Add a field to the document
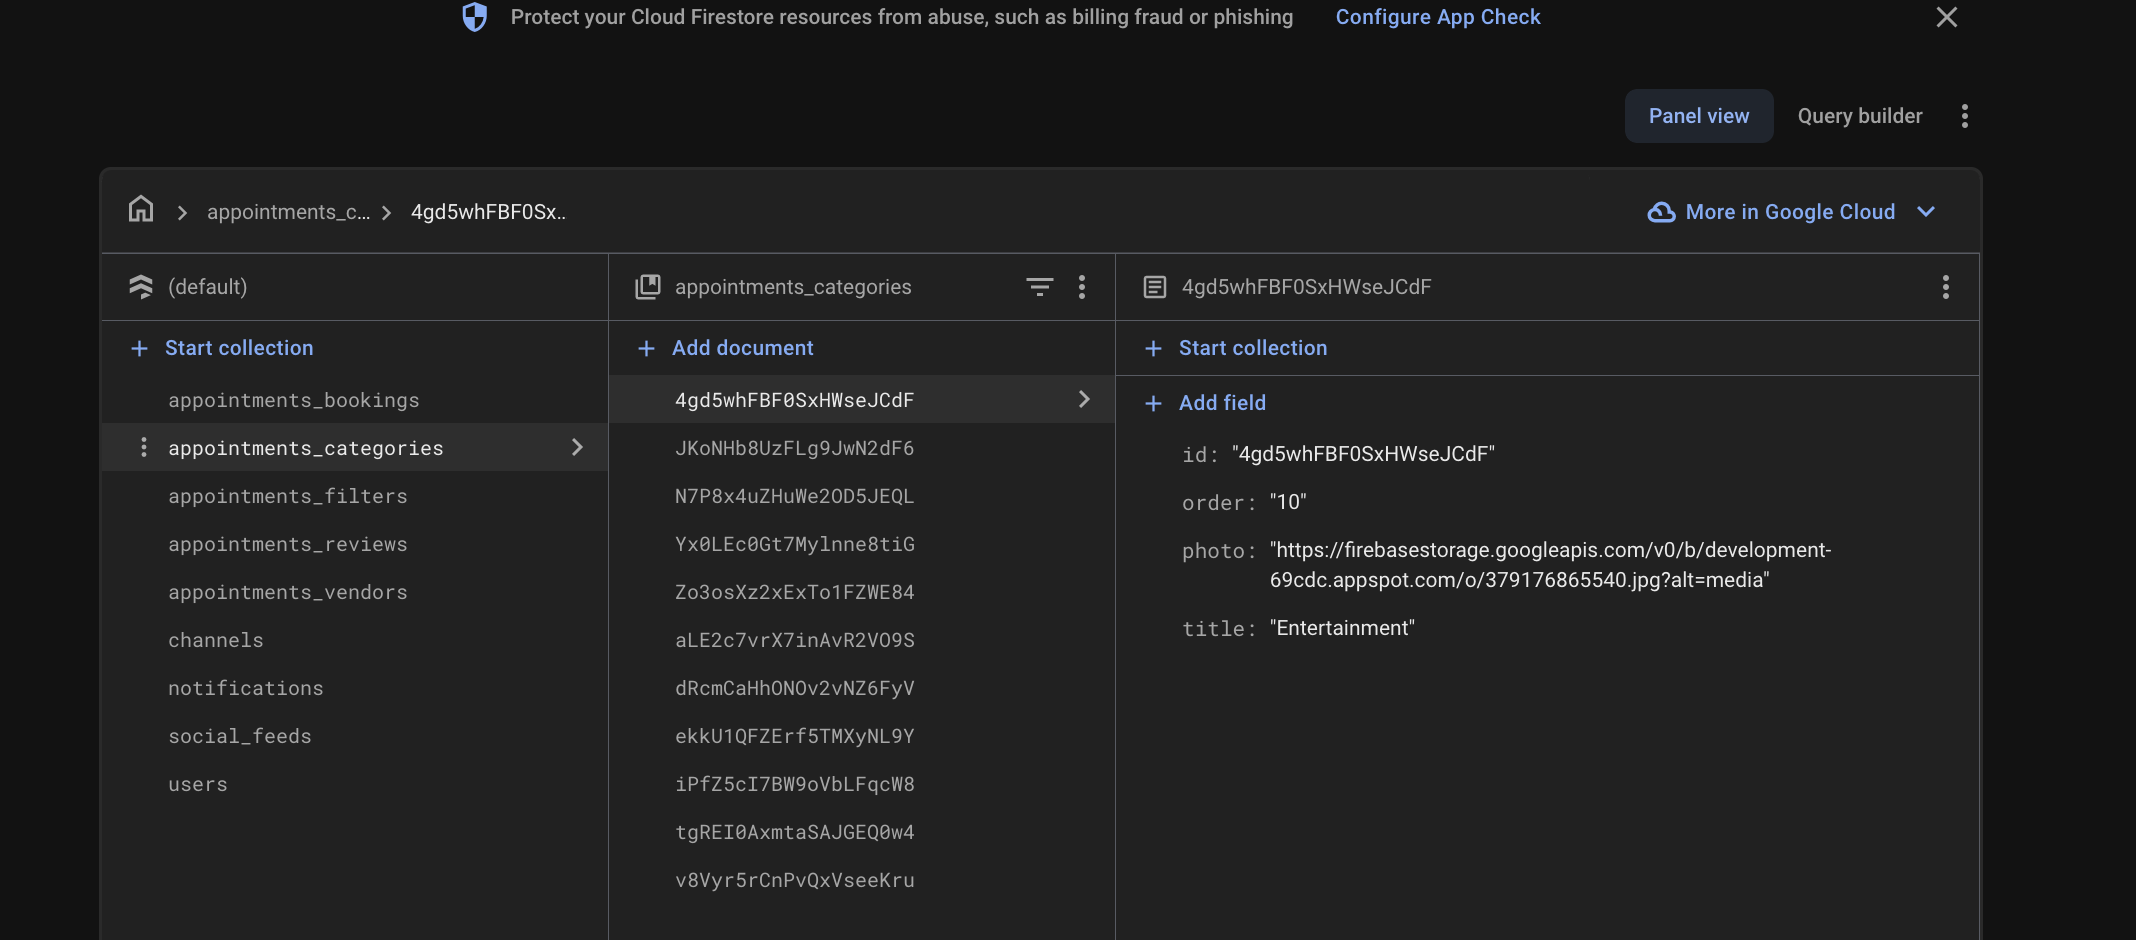The image size is (2136, 940). (1222, 403)
